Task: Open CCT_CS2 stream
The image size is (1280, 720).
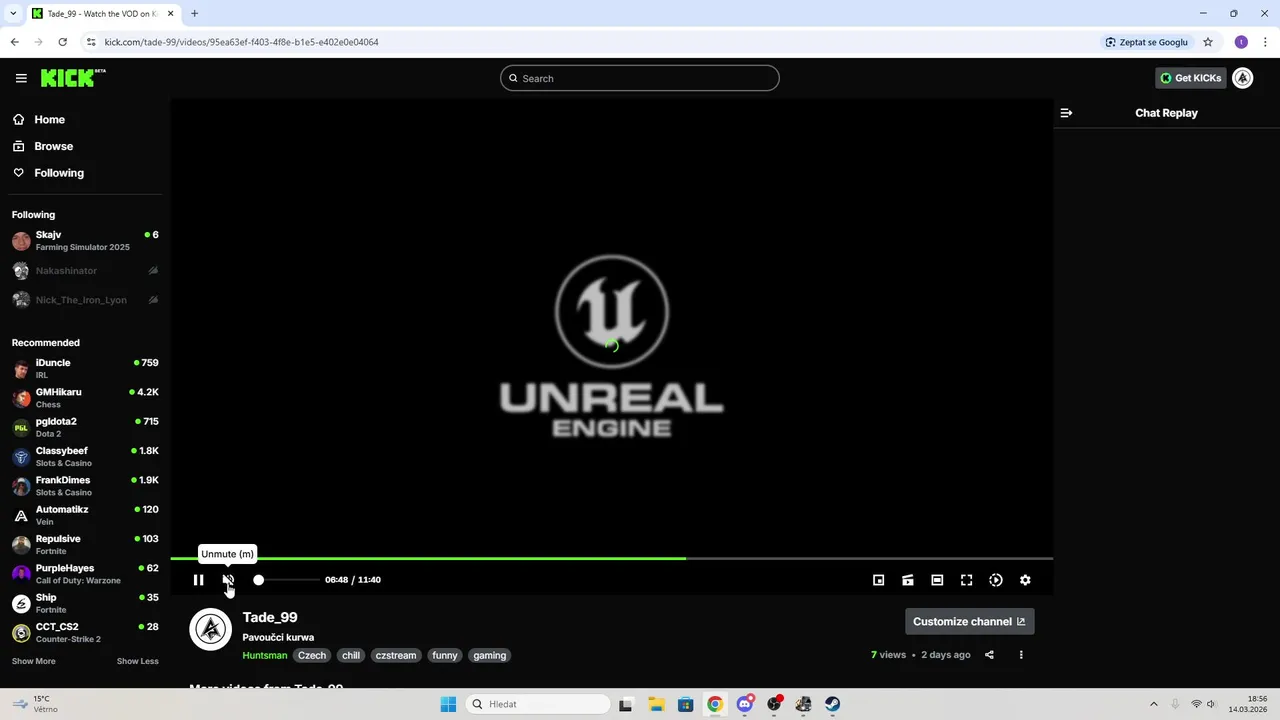Action: coord(85,633)
